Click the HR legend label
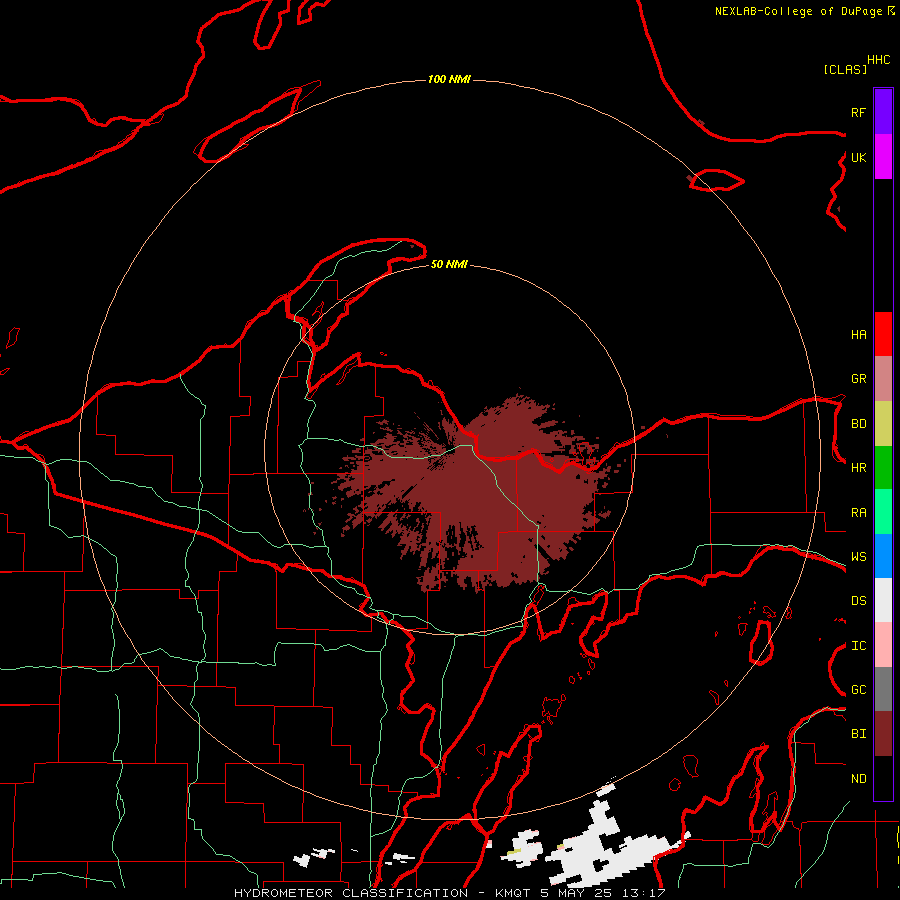The width and height of the screenshot is (900, 900). (x=858, y=467)
